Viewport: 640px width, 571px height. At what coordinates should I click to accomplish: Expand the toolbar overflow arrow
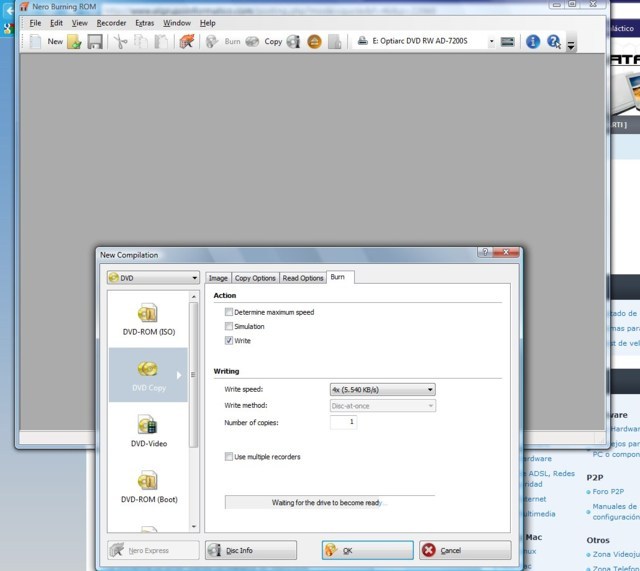pos(571,46)
